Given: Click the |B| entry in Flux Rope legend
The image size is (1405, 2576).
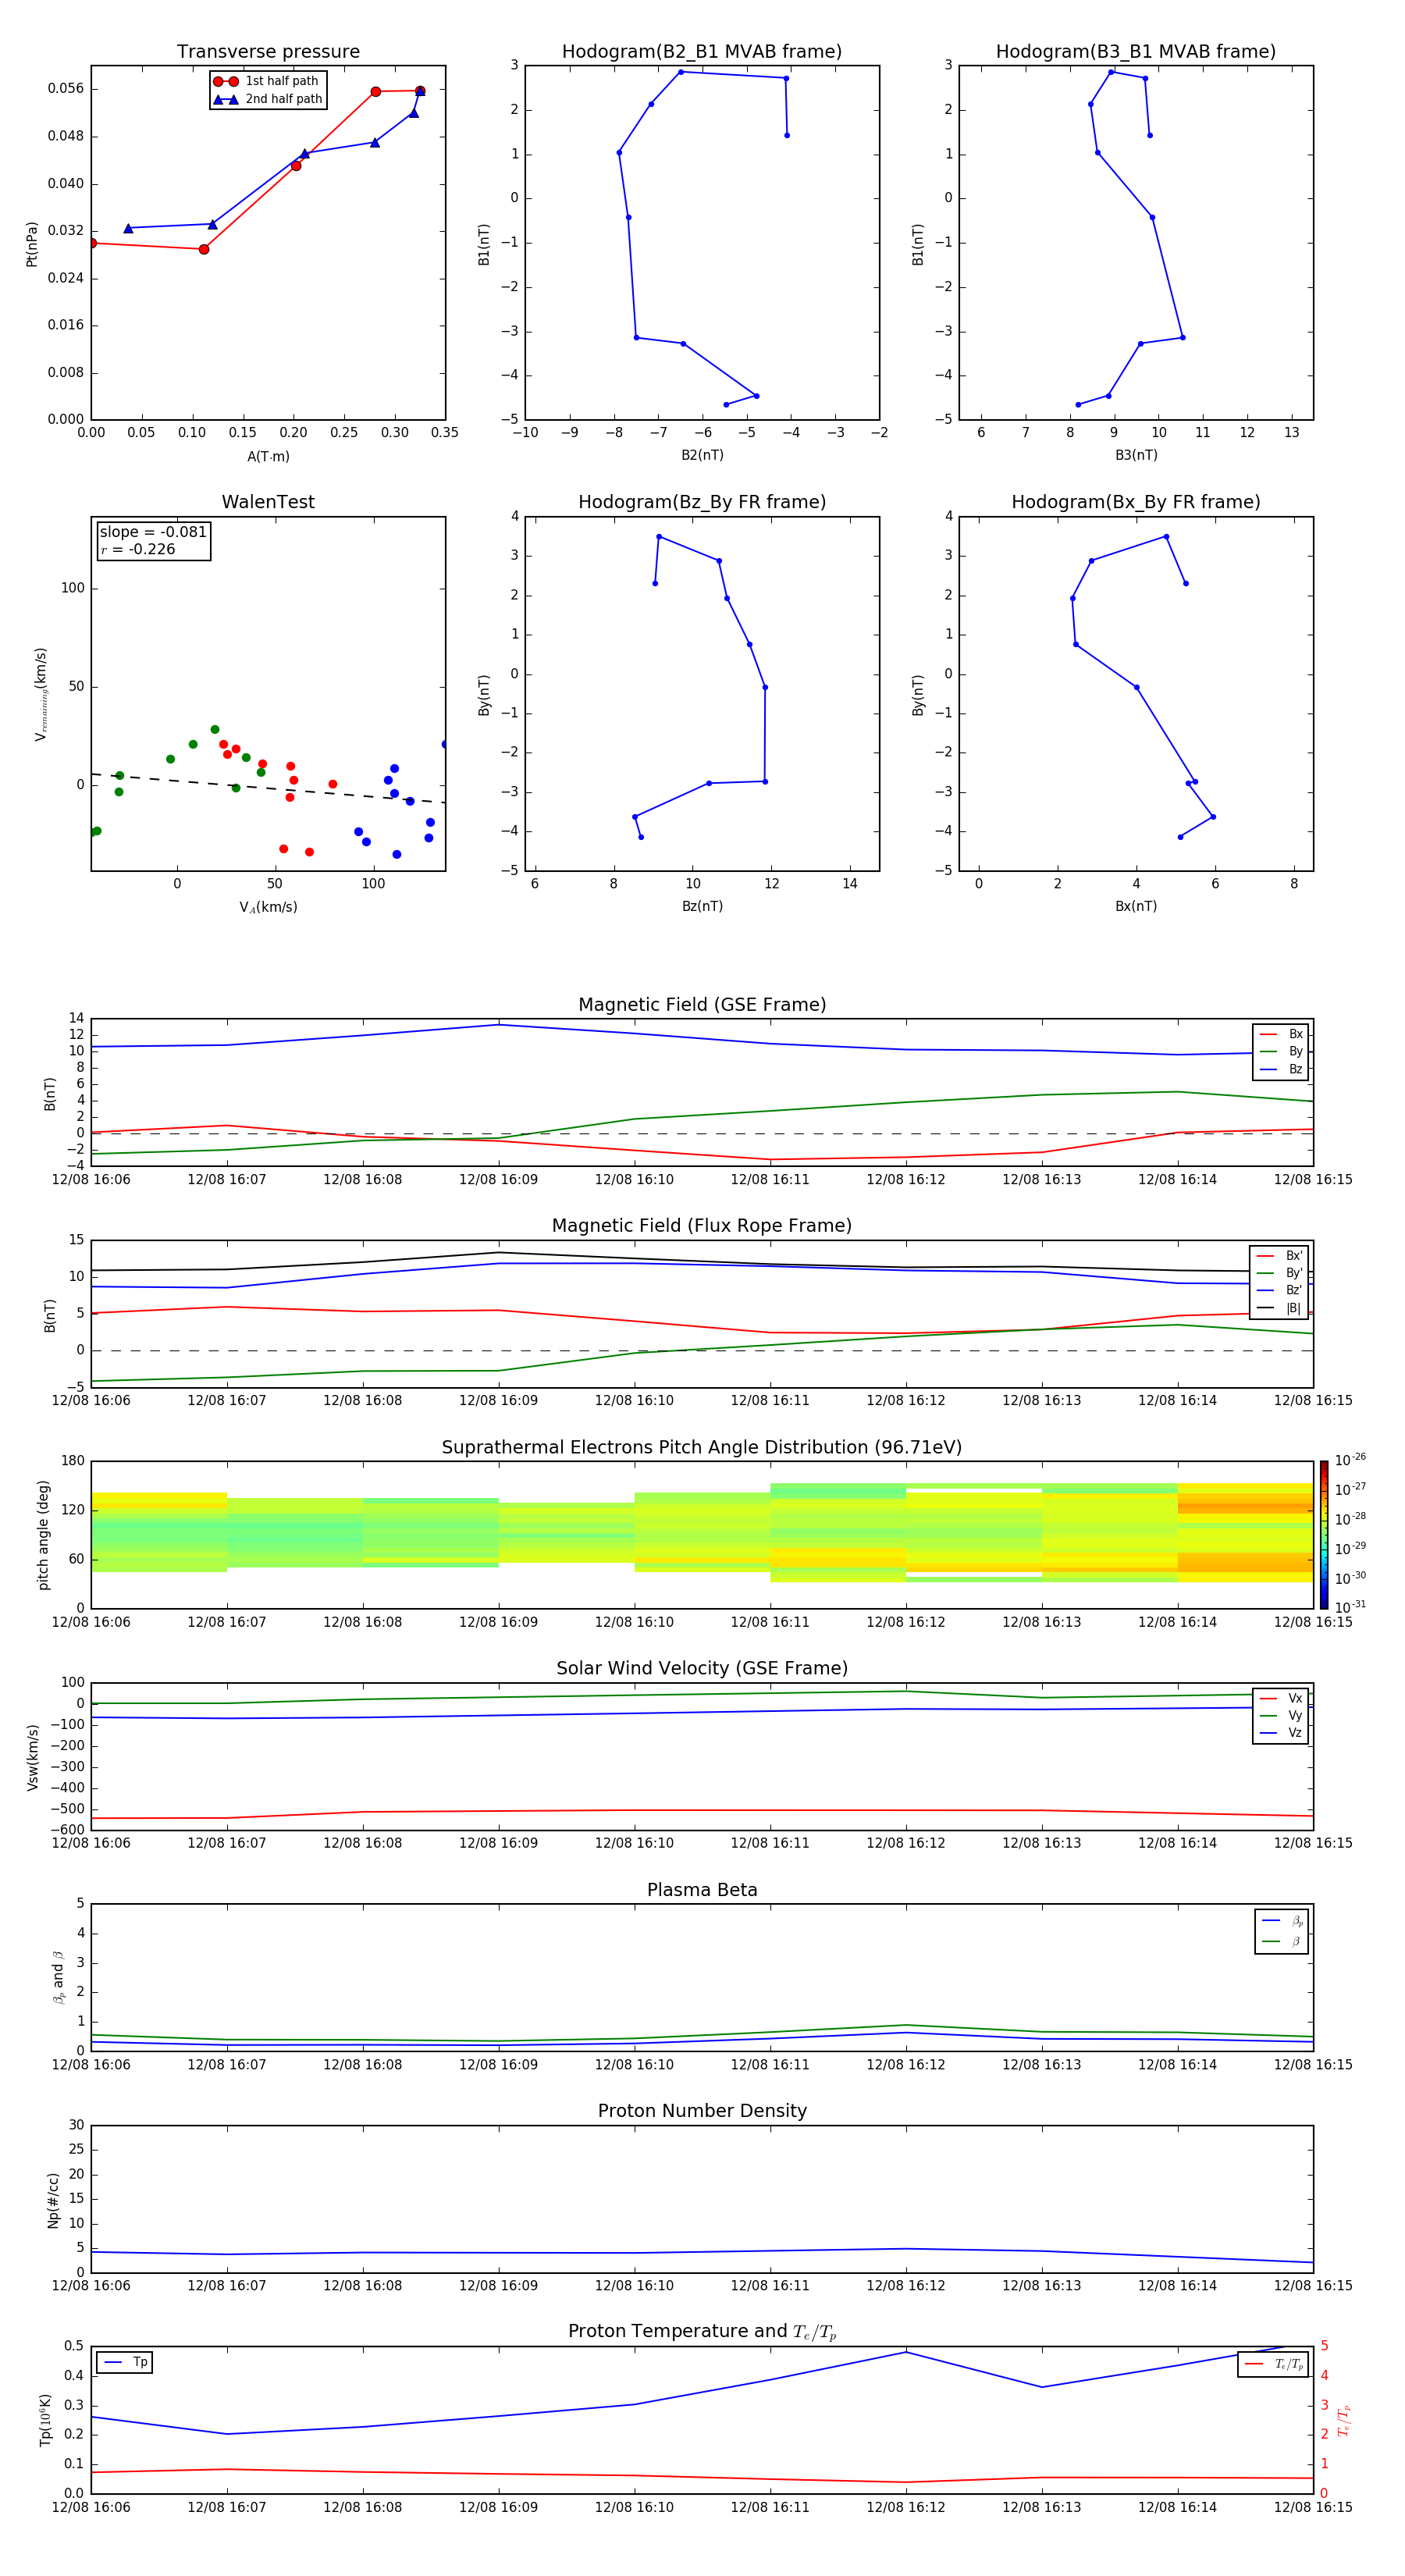Looking at the screenshot, I should click(1279, 1308).
